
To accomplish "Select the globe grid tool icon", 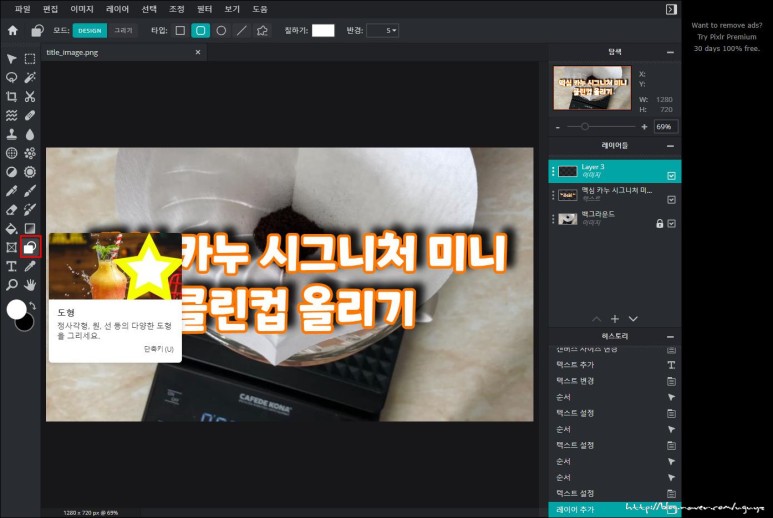I will 11,153.
